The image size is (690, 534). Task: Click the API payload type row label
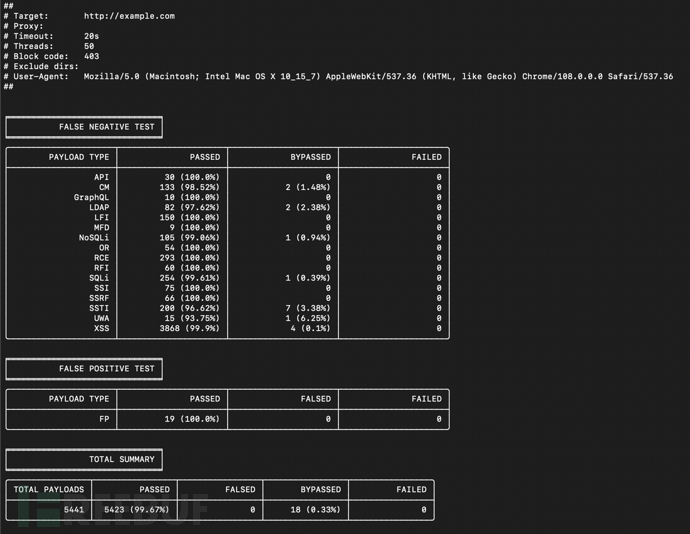[x=101, y=177]
